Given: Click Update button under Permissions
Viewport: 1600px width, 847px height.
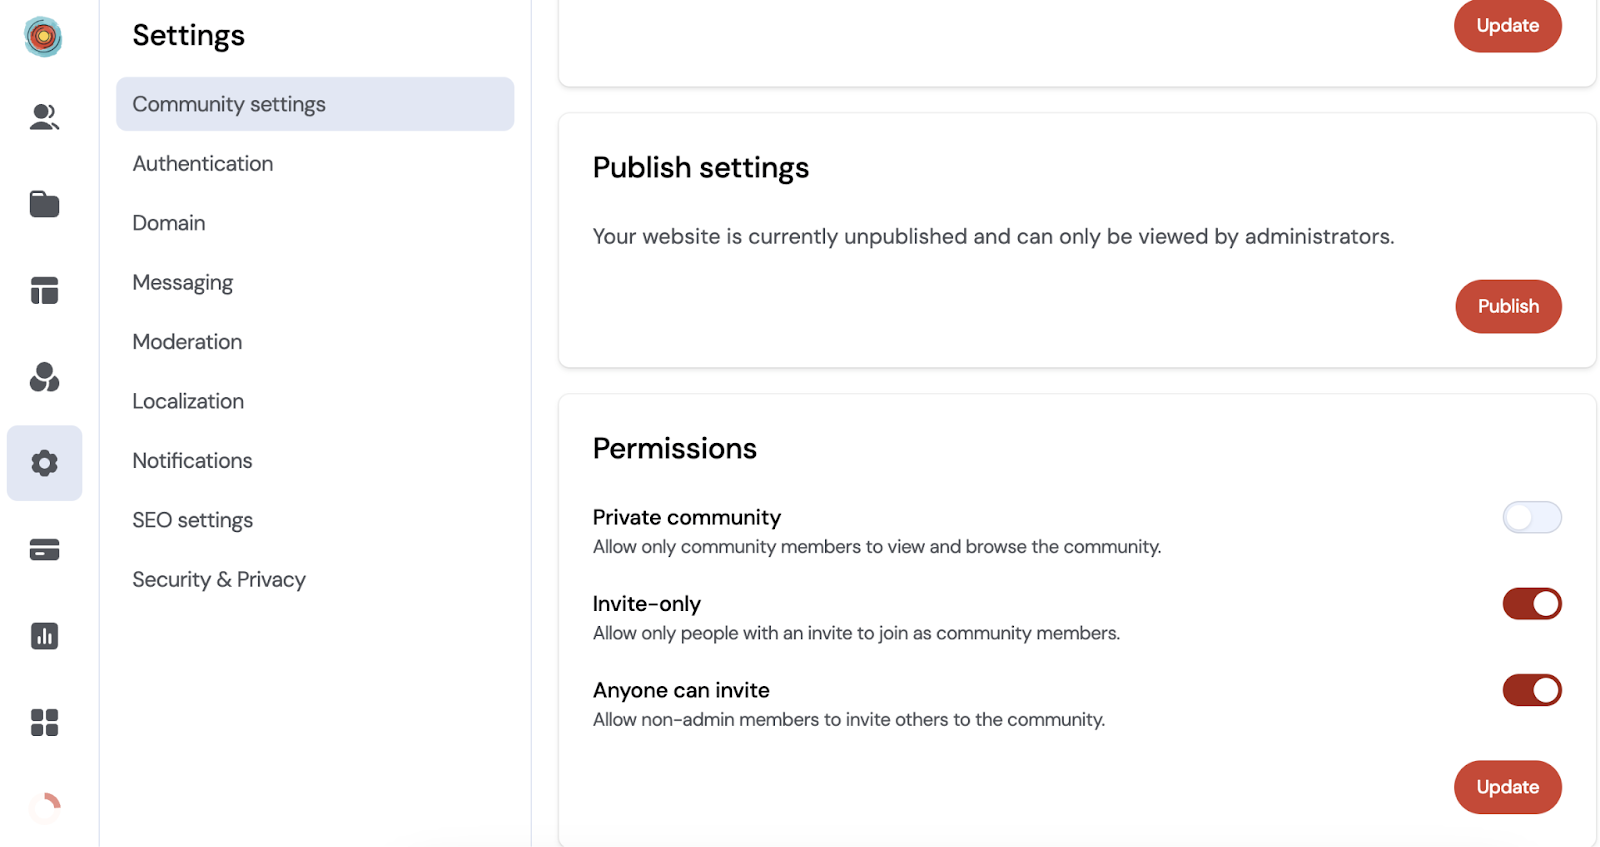Looking at the screenshot, I should 1508,787.
